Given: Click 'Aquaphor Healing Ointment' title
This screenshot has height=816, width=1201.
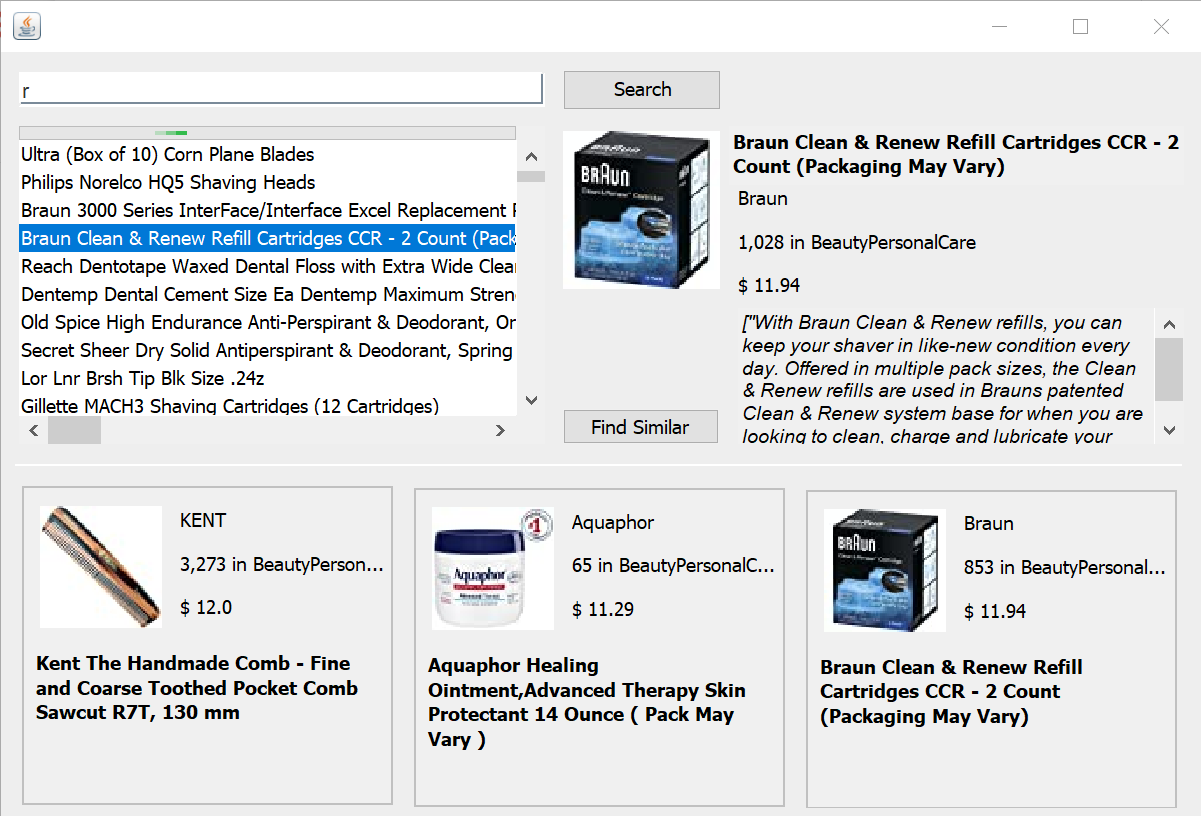Looking at the screenshot, I should [587, 703].
